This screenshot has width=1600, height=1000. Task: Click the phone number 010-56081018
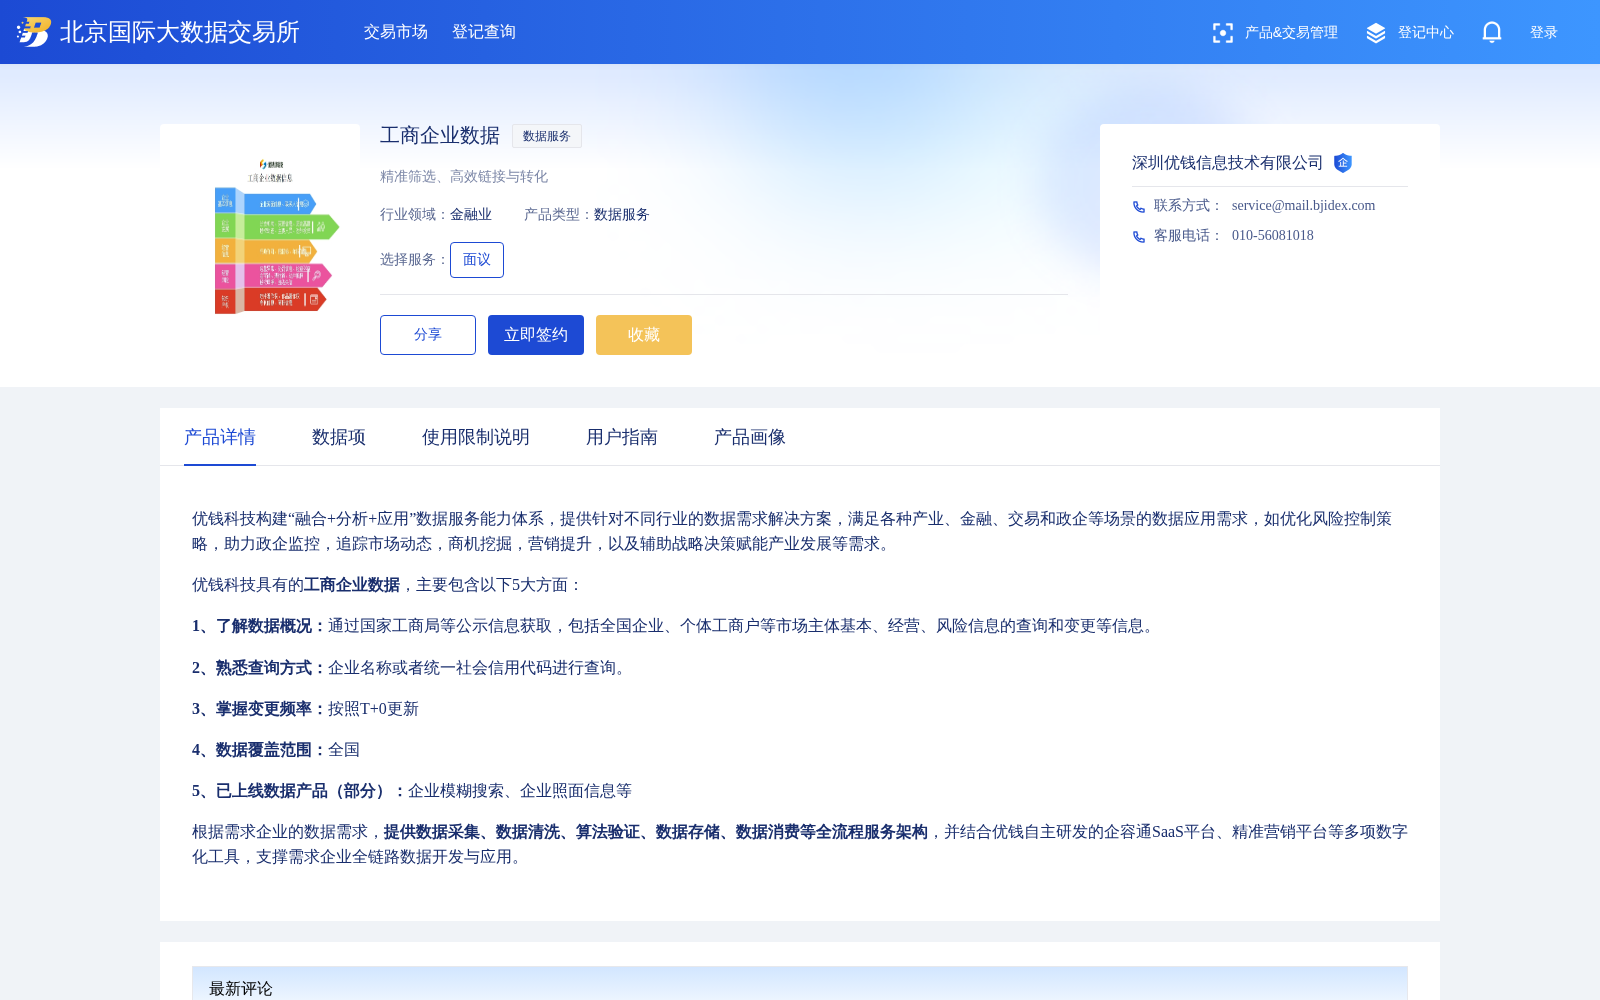point(1273,236)
